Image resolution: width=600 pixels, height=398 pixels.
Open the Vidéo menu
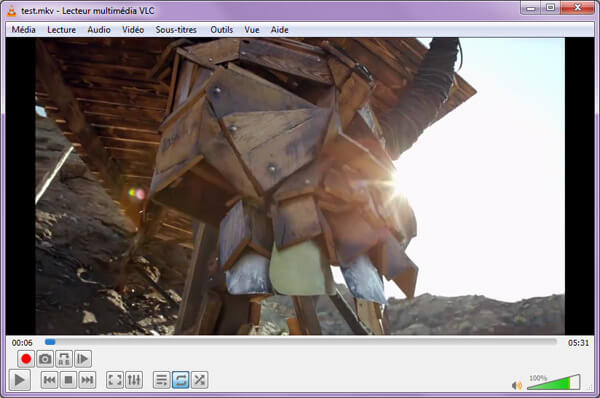click(x=133, y=29)
